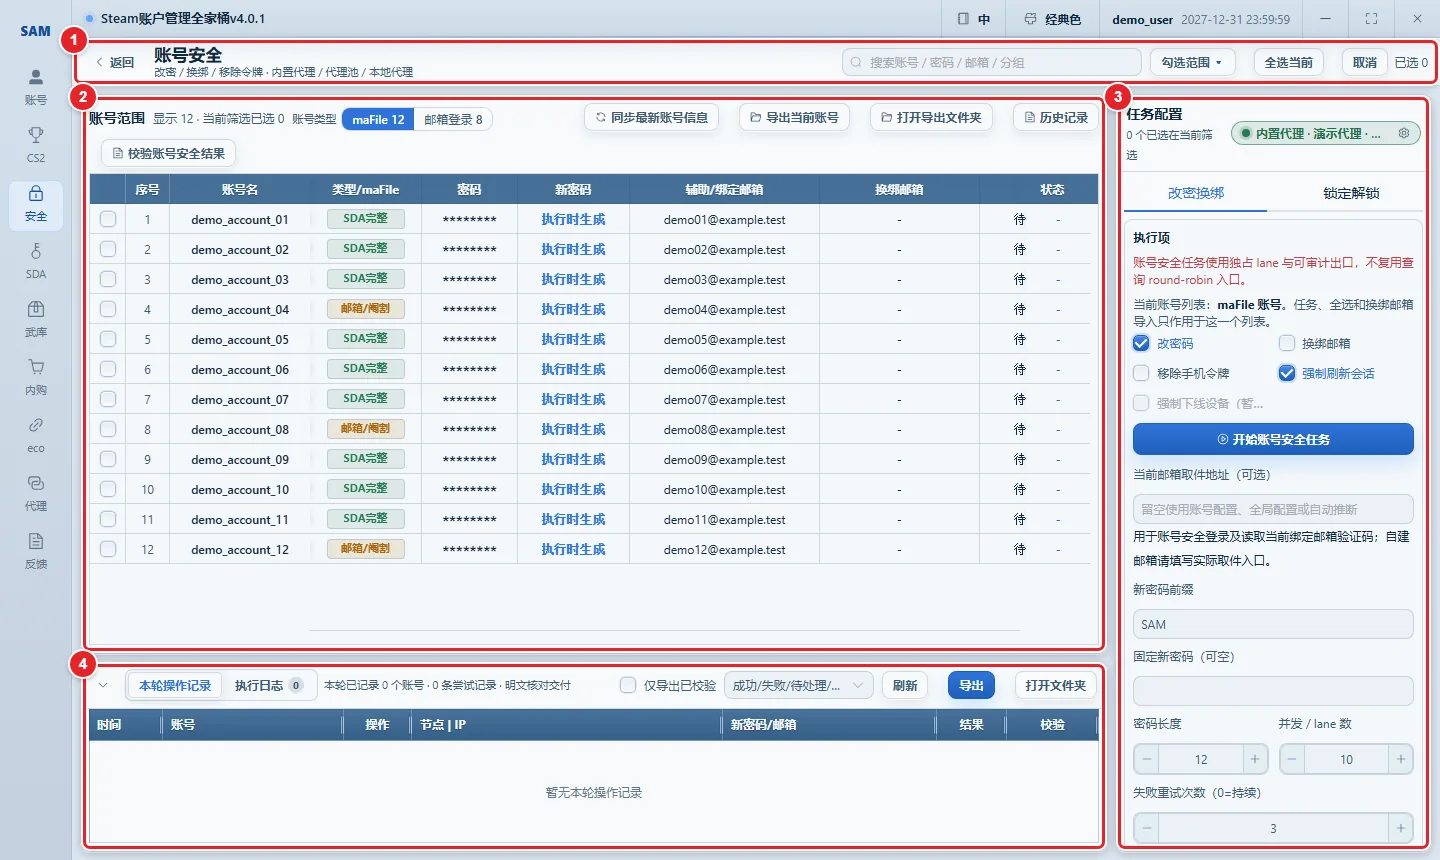This screenshot has width=1440, height=860.
Task: Click the gear icon in proxy config pill
Action: pos(1404,133)
